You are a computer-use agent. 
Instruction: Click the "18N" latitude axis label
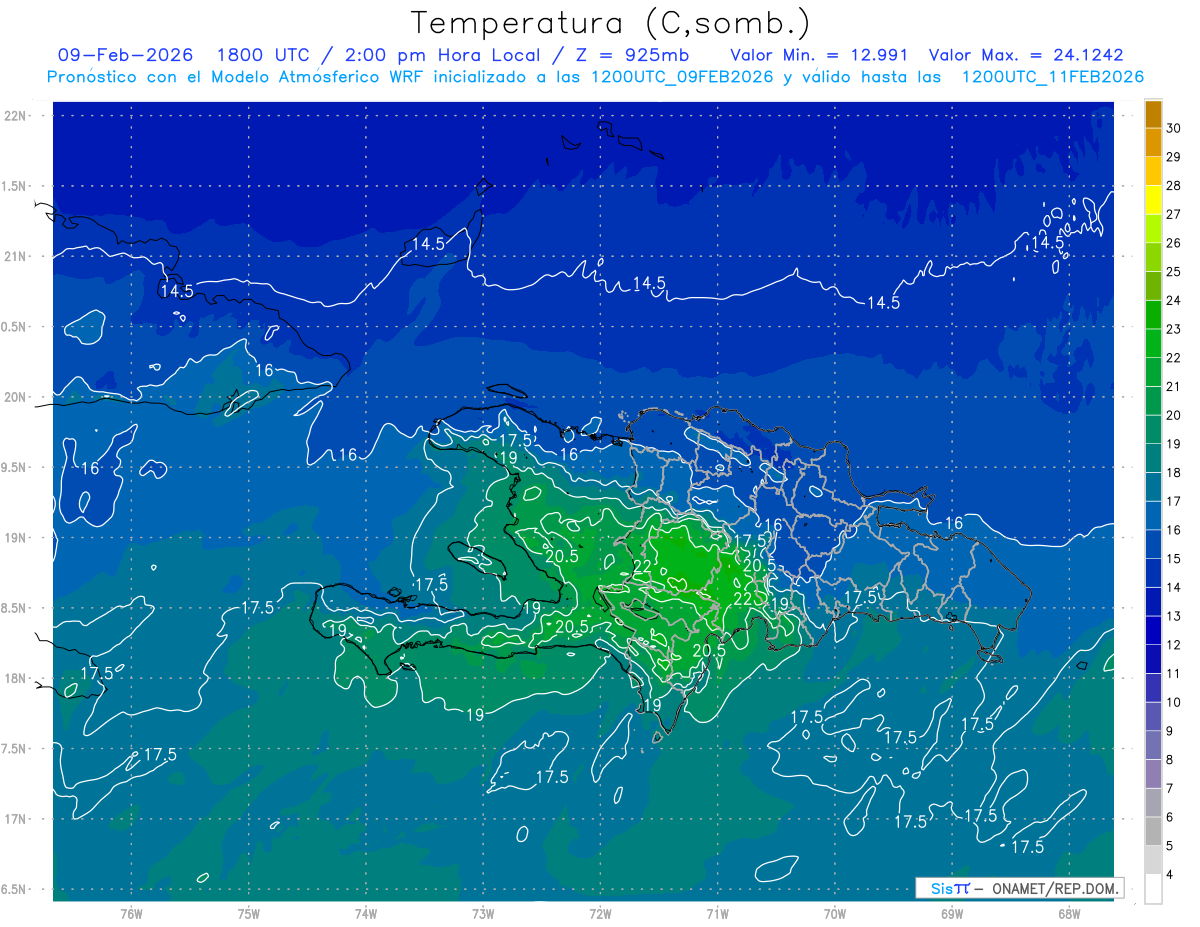(16, 678)
